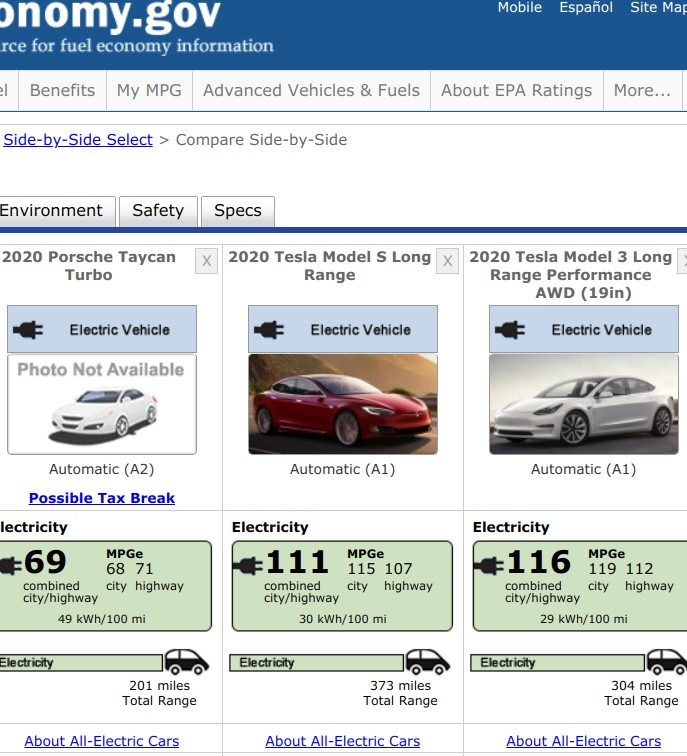Click the 116 combined MPGe value
This screenshot has width=687, height=756.
click(x=539, y=562)
